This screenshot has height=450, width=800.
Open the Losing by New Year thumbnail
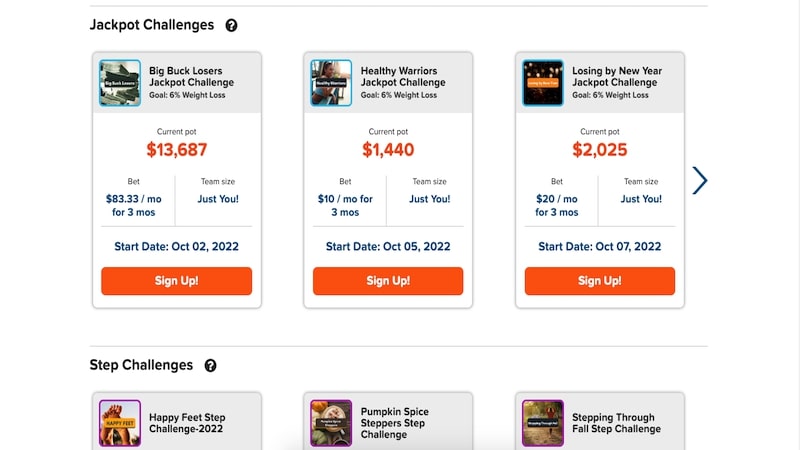click(543, 83)
